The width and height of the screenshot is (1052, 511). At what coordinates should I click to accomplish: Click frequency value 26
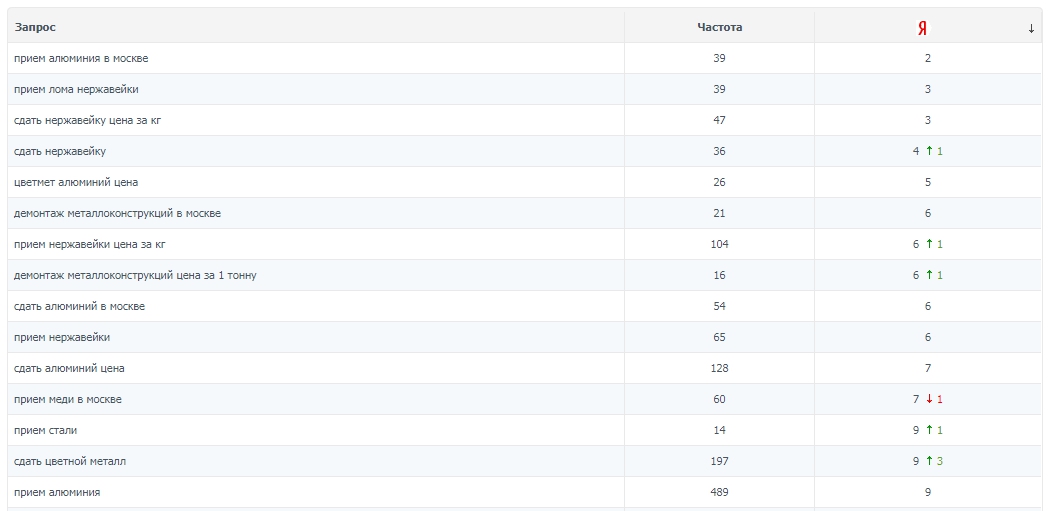point(719,182)
